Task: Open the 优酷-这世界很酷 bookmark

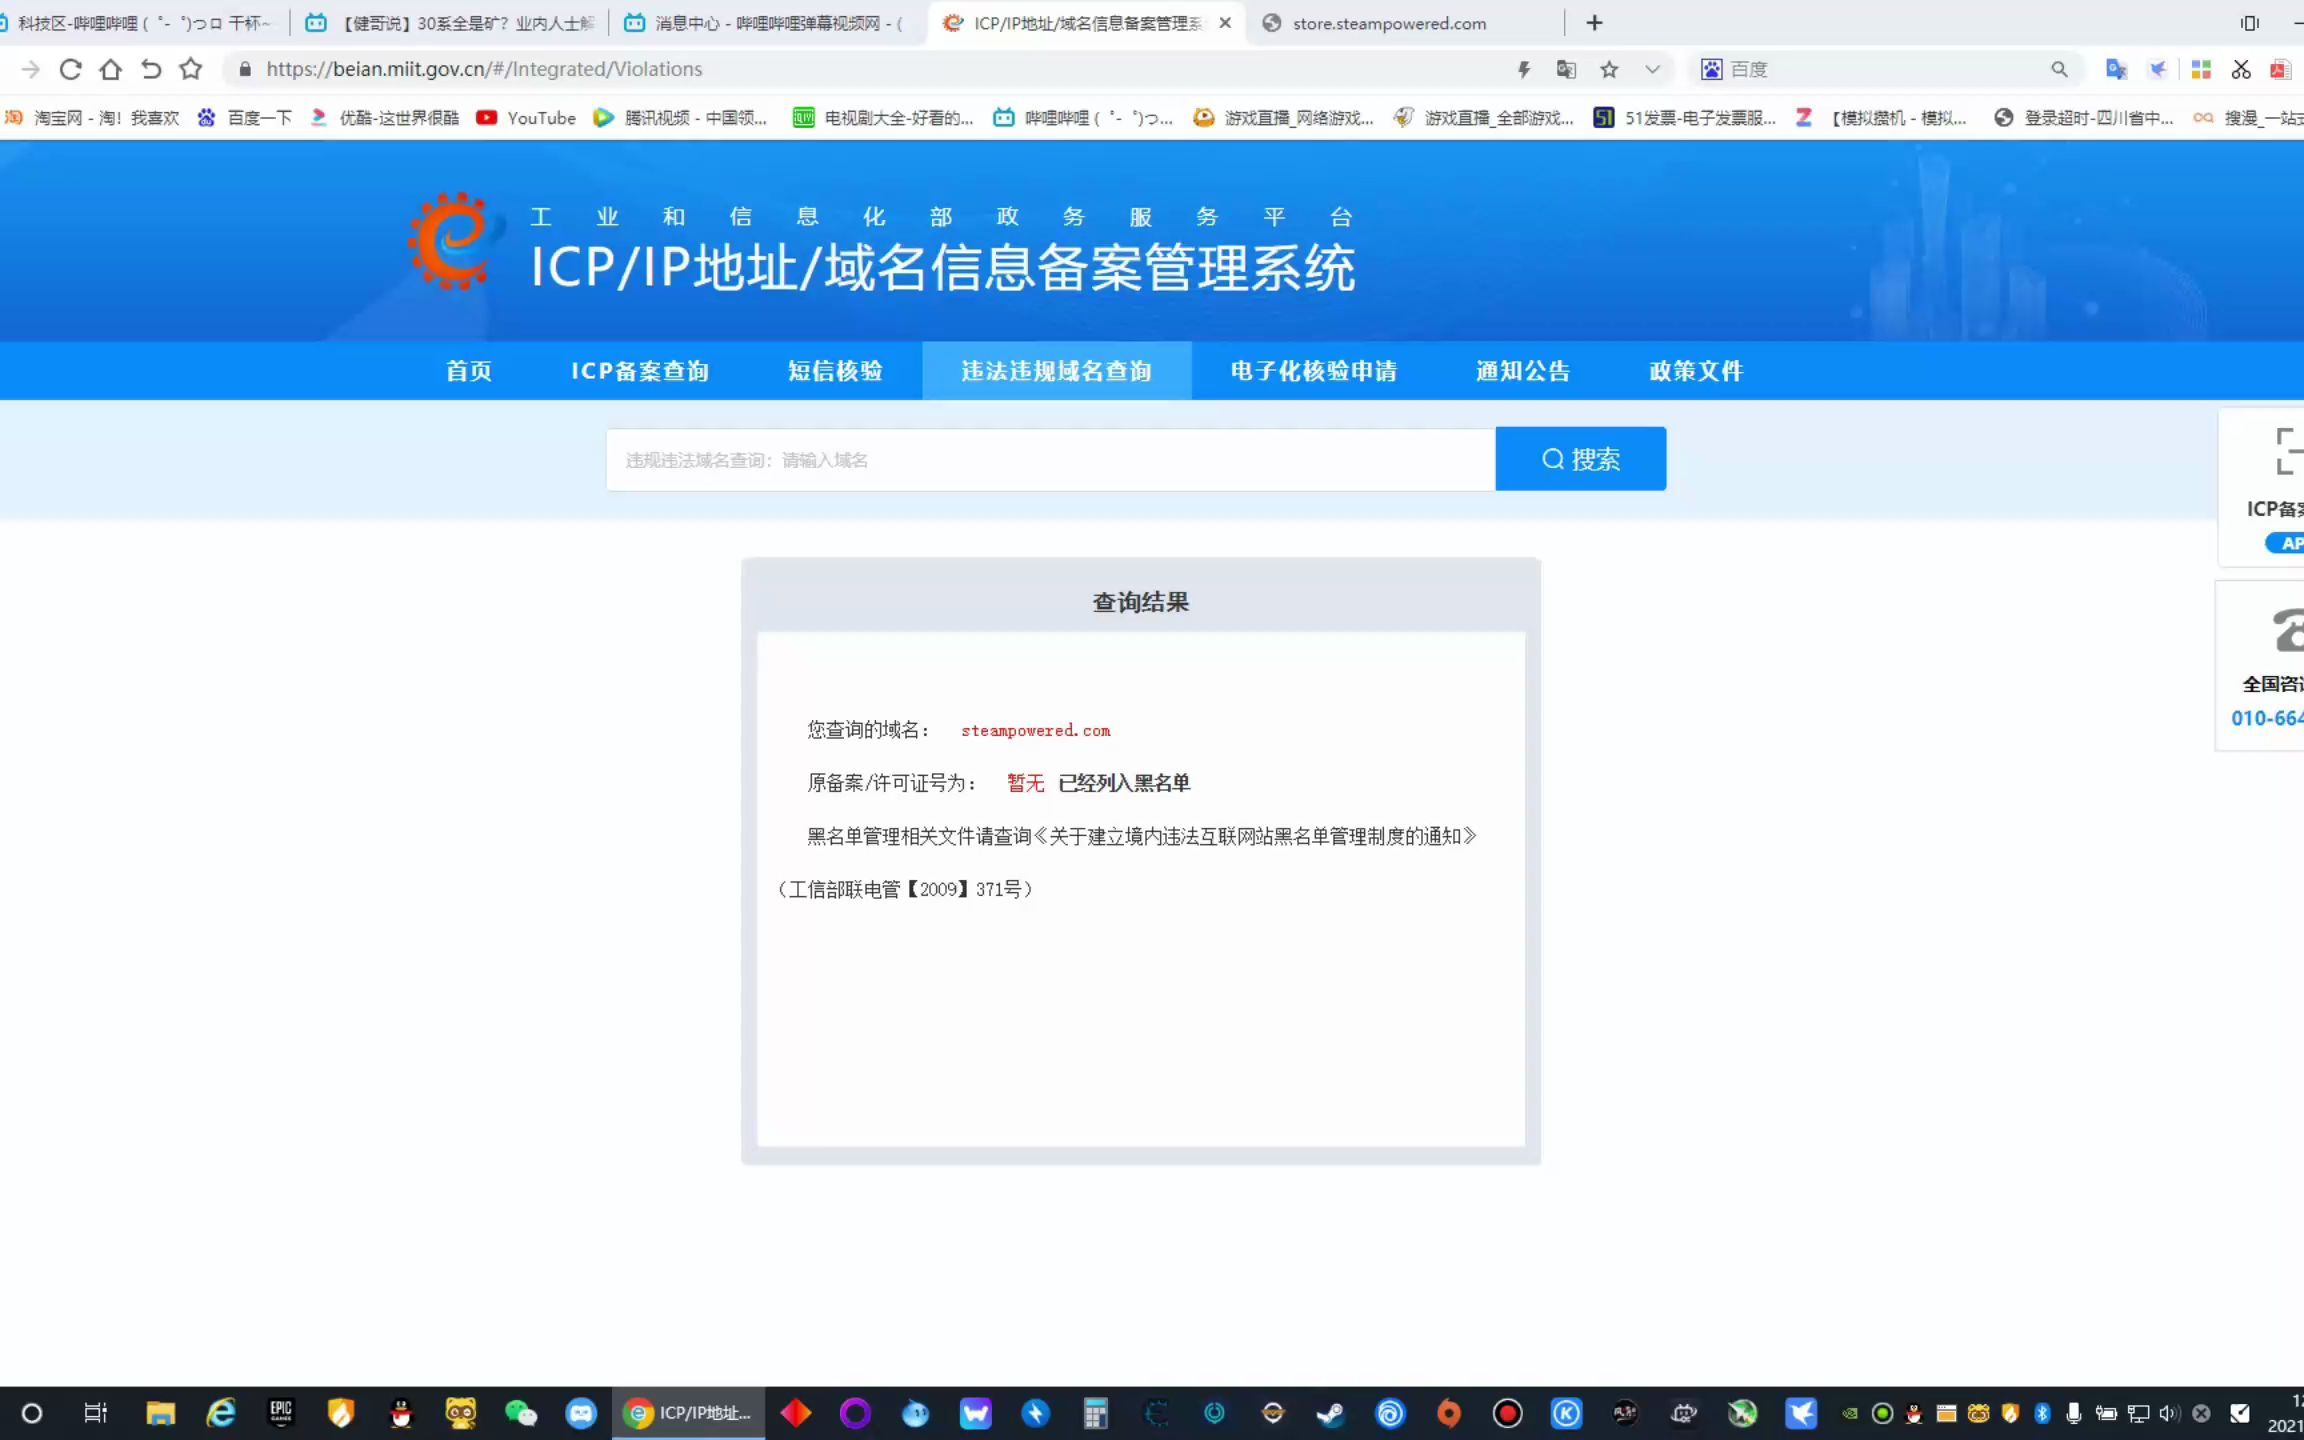Action: [385, 118]
